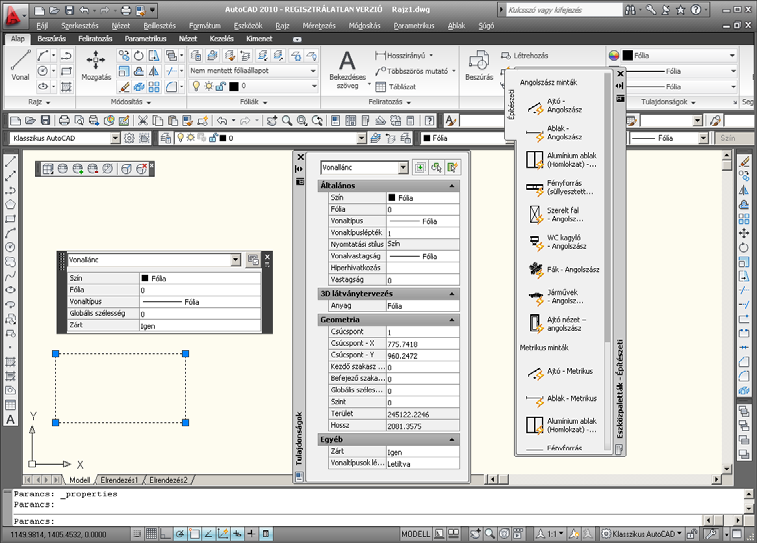Click the Többszörös mutató button
Screen dimensions: 757x543
click(x=415, y=71)
